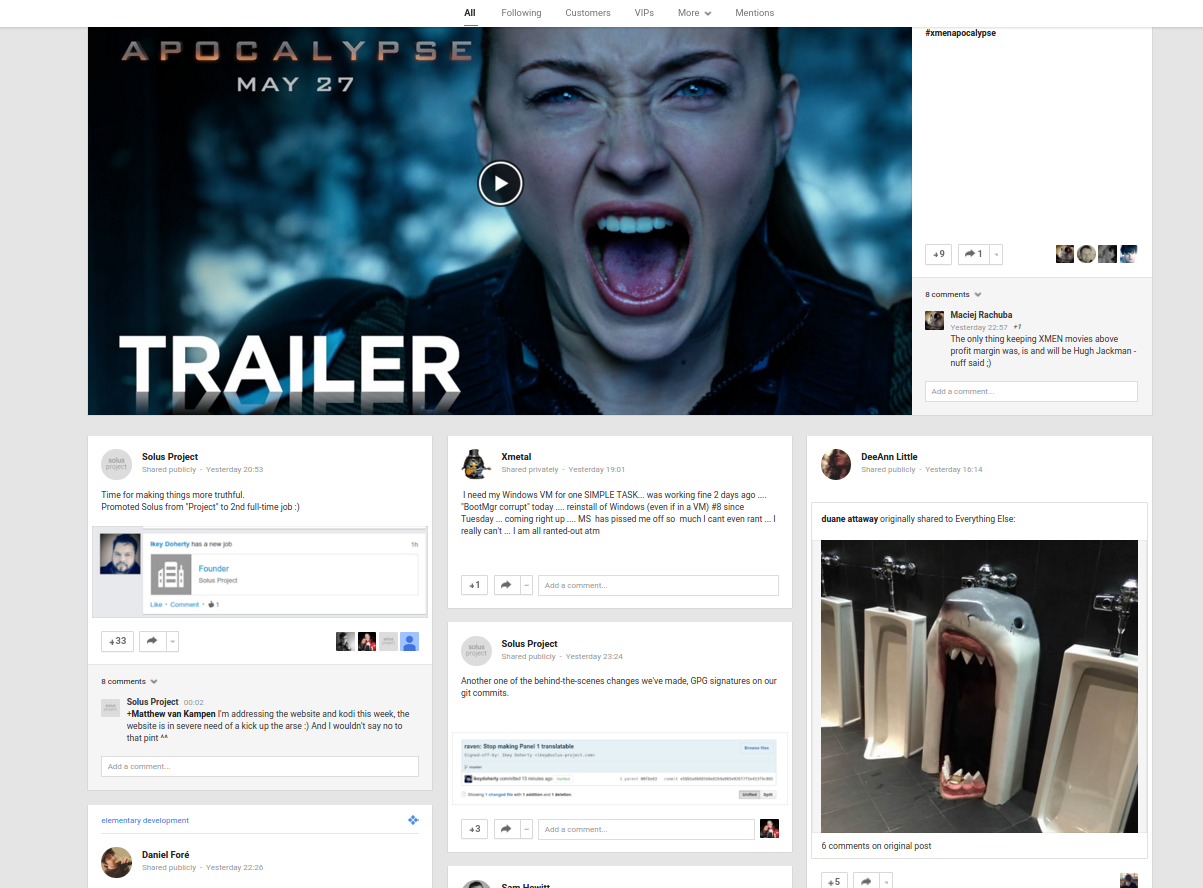Click +Matthew van Kampen mention
This screenshot has height=888, width=1203.
coord(170,714)
